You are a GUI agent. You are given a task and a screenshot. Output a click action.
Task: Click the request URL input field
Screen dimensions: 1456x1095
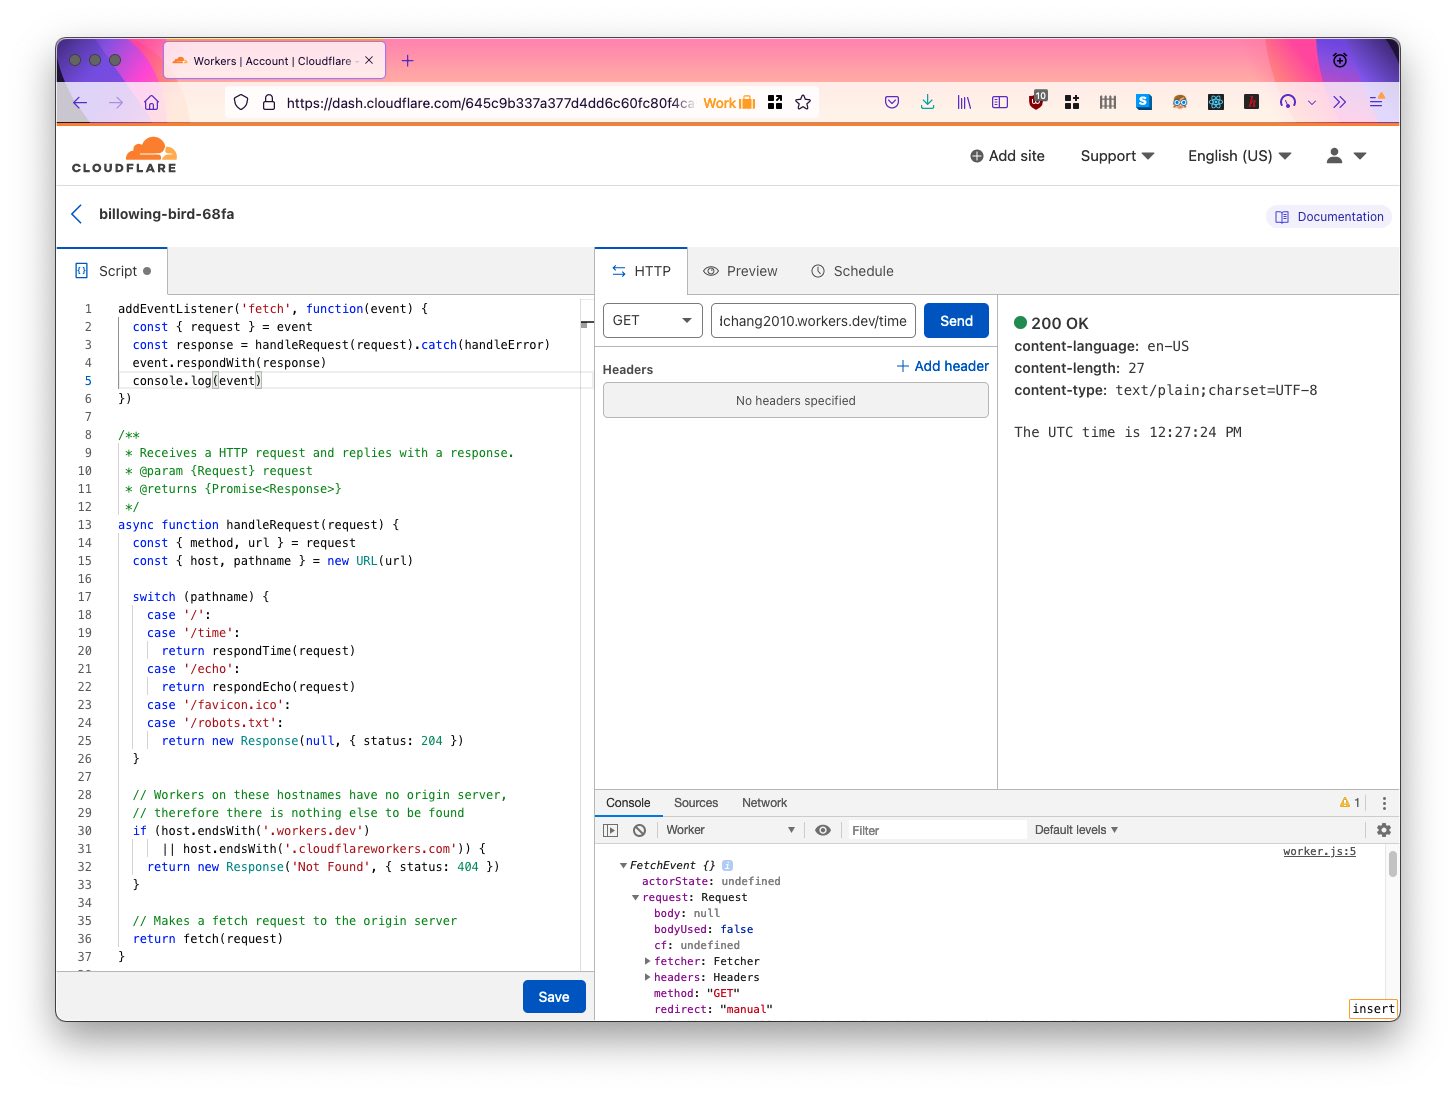tap(813, 321)
